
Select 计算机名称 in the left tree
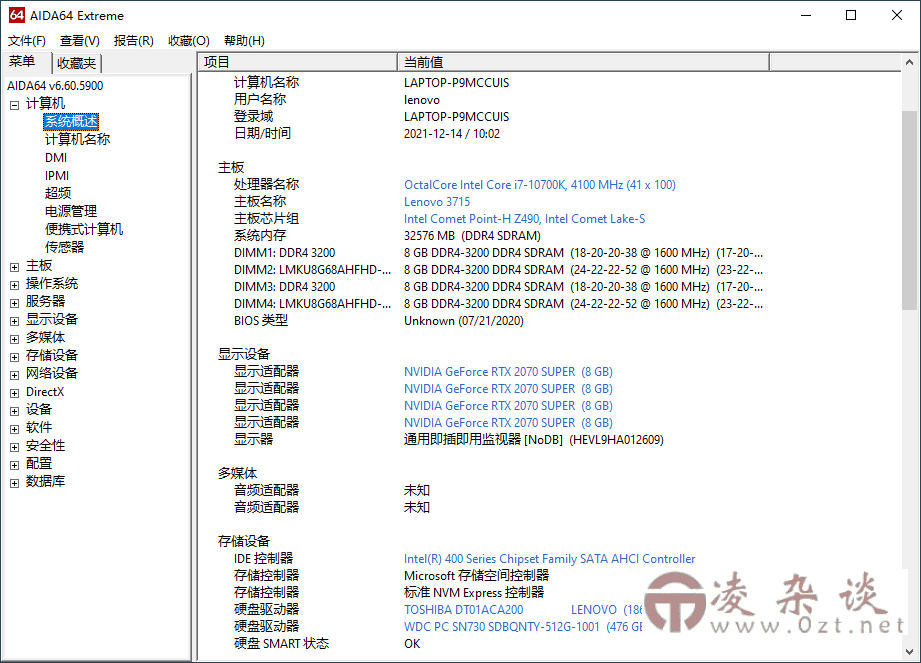point(78,139)
